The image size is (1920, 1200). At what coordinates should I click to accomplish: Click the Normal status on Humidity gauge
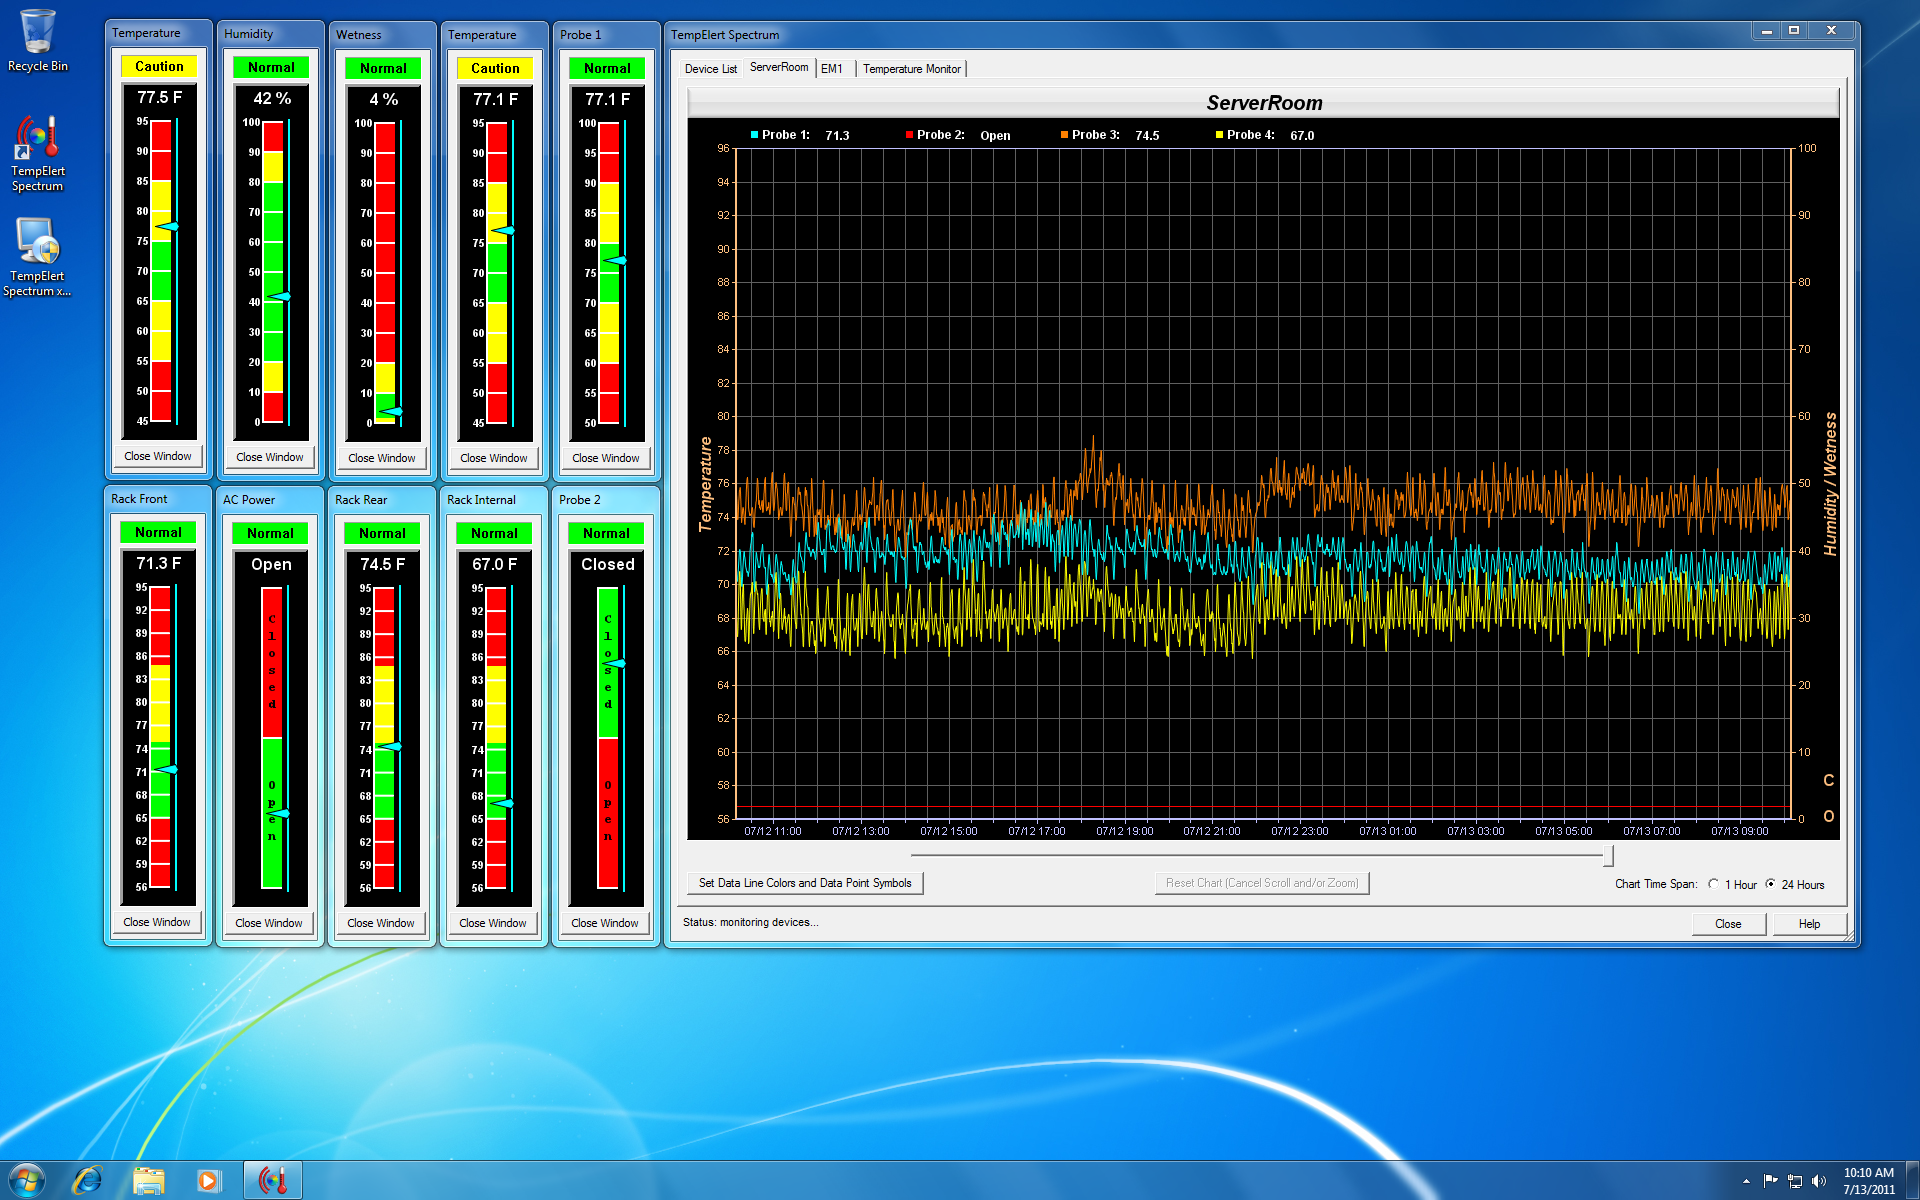pyautogui.click(x=271, y=67)
